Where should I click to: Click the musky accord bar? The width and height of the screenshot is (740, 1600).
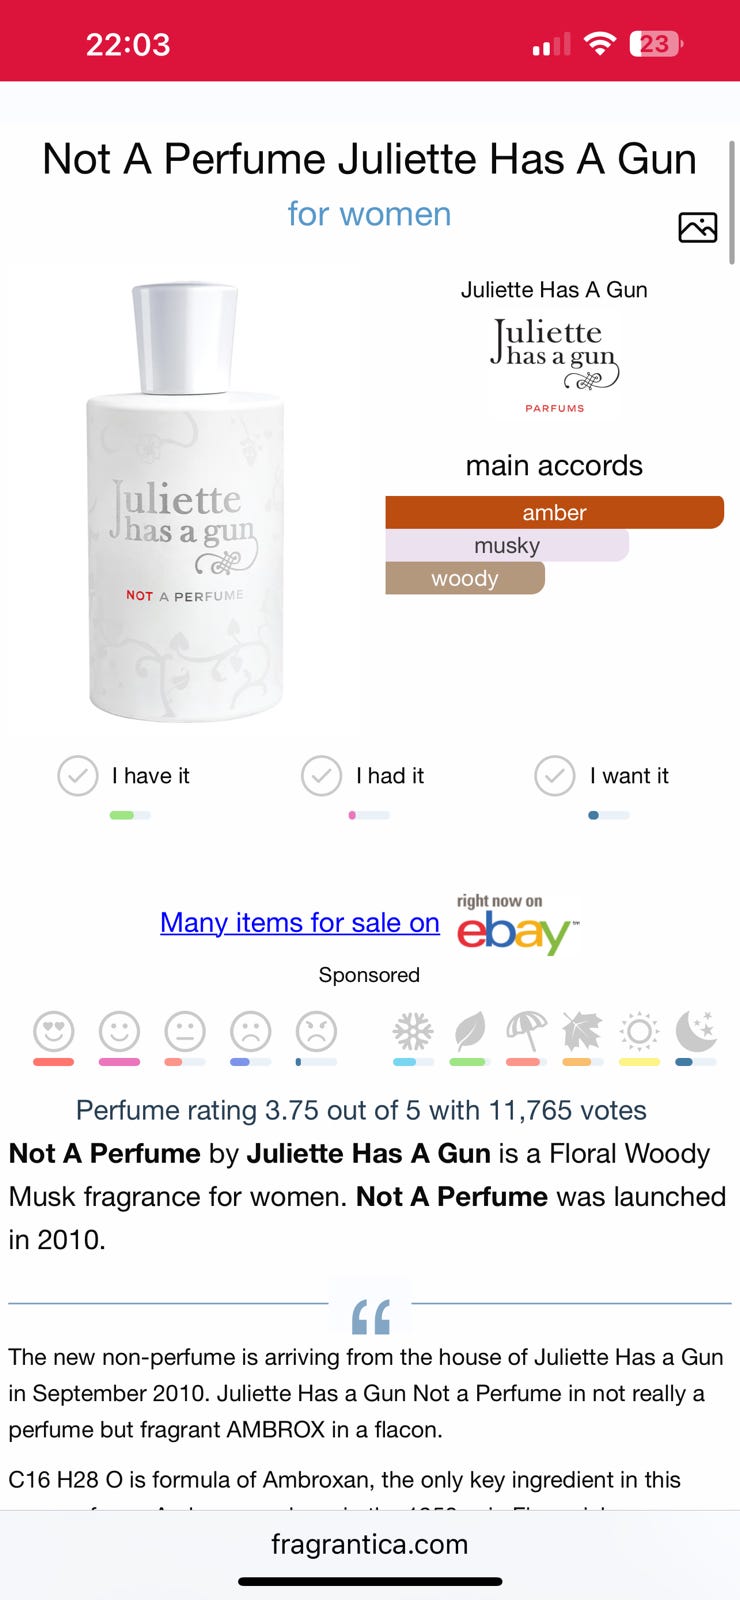click(x=507, y=546)
